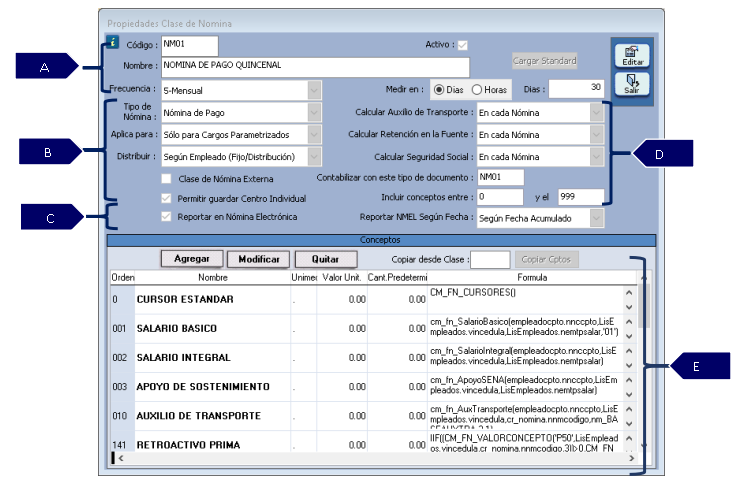Click the Modificar button
The width and height of the screenshot is (749, 485).
pyautogui.click(x=258, y=259)
